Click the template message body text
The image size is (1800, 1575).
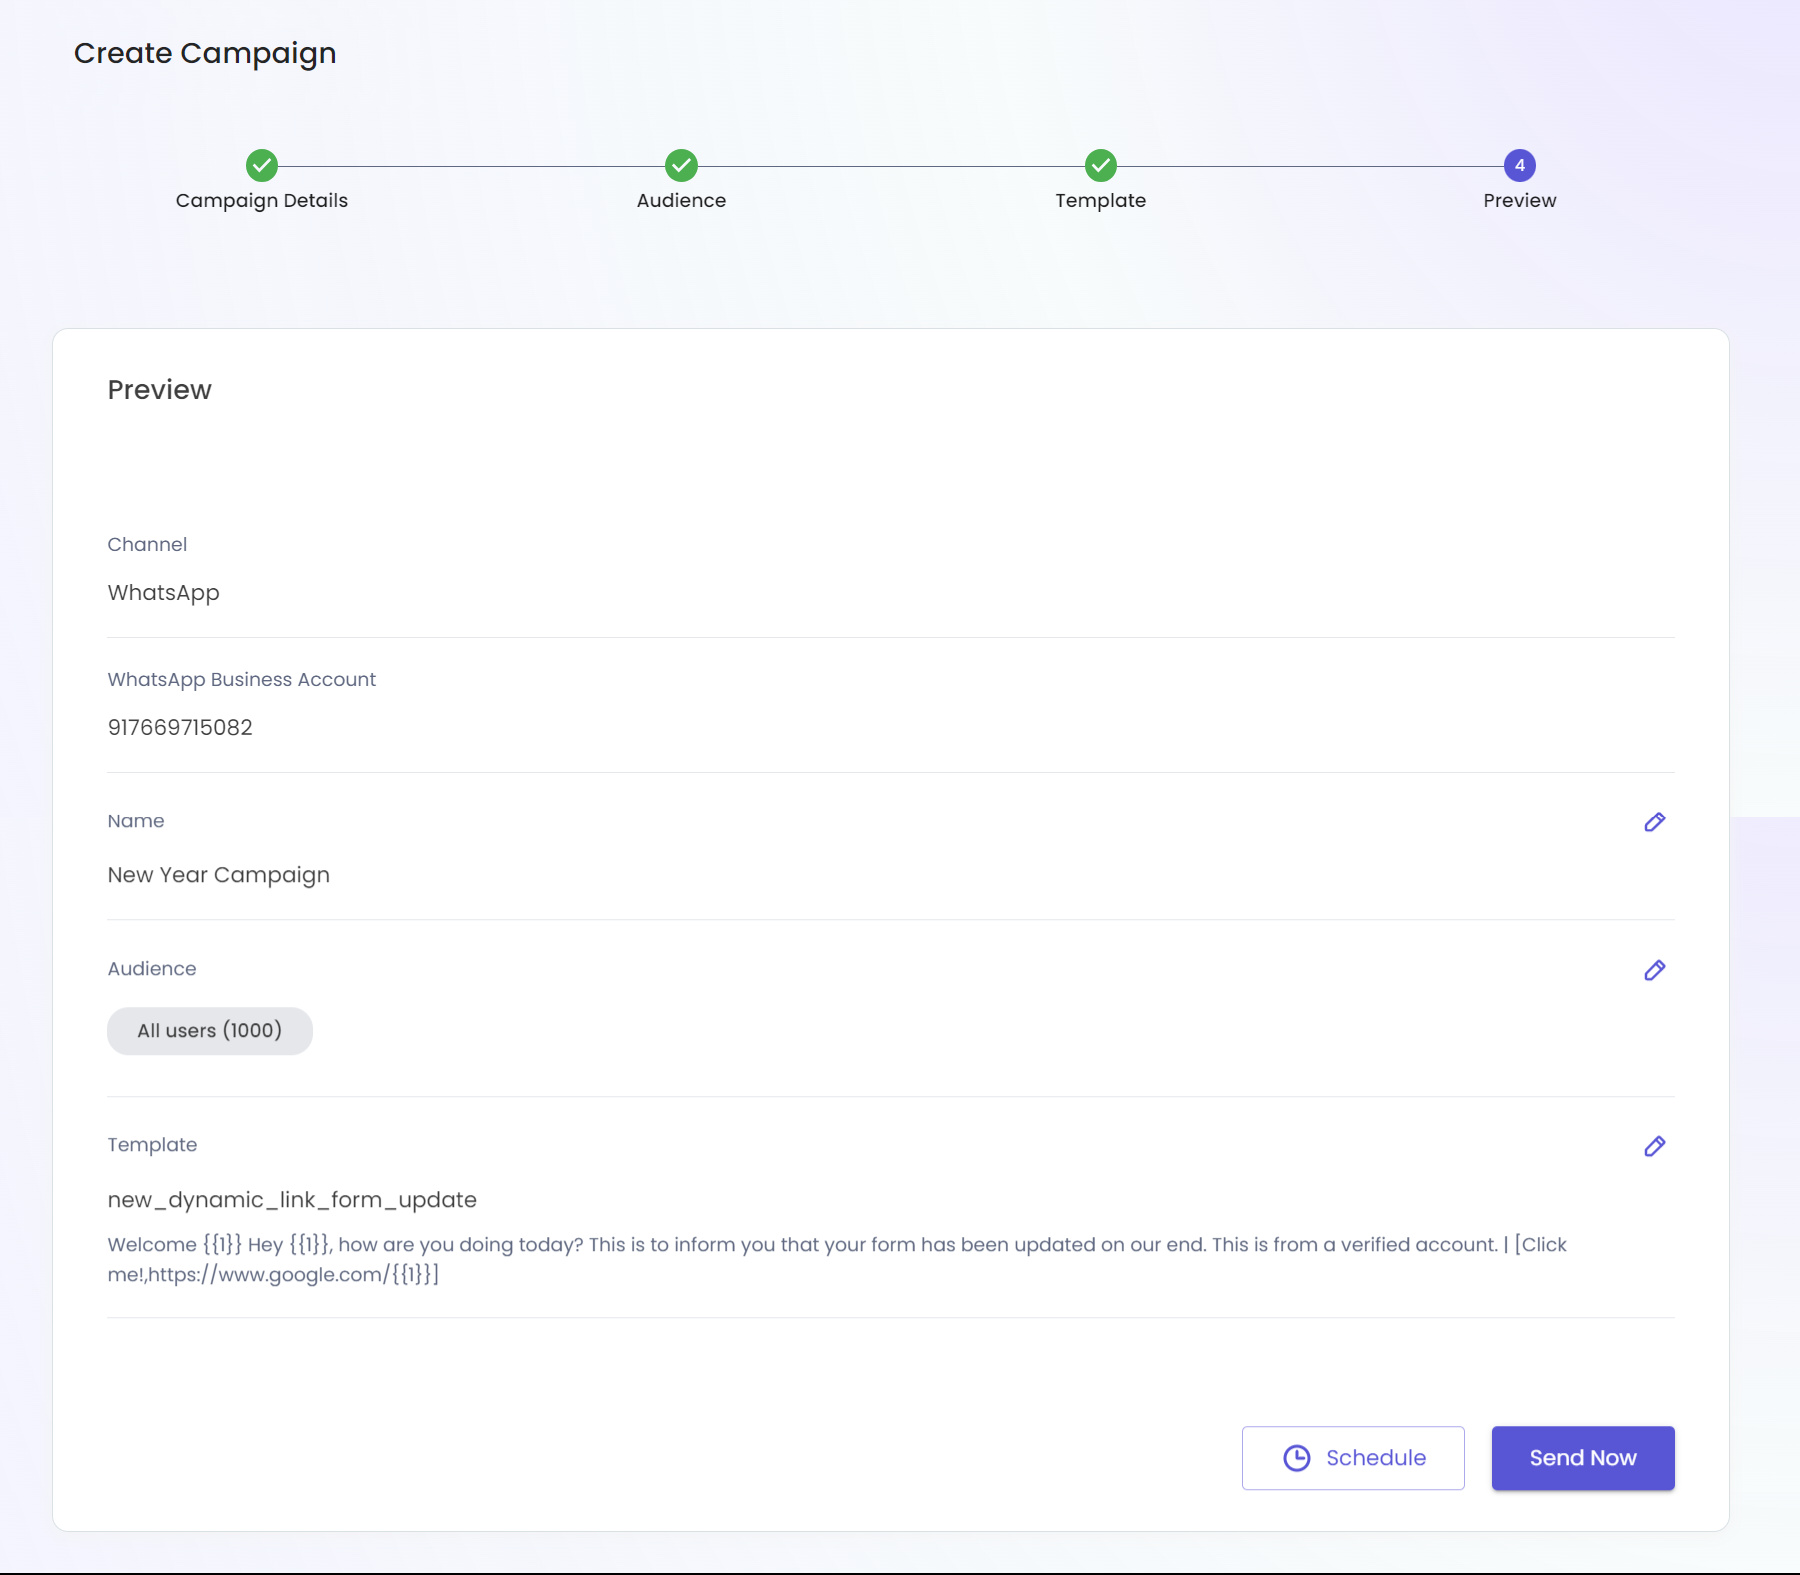point(837,1259)
